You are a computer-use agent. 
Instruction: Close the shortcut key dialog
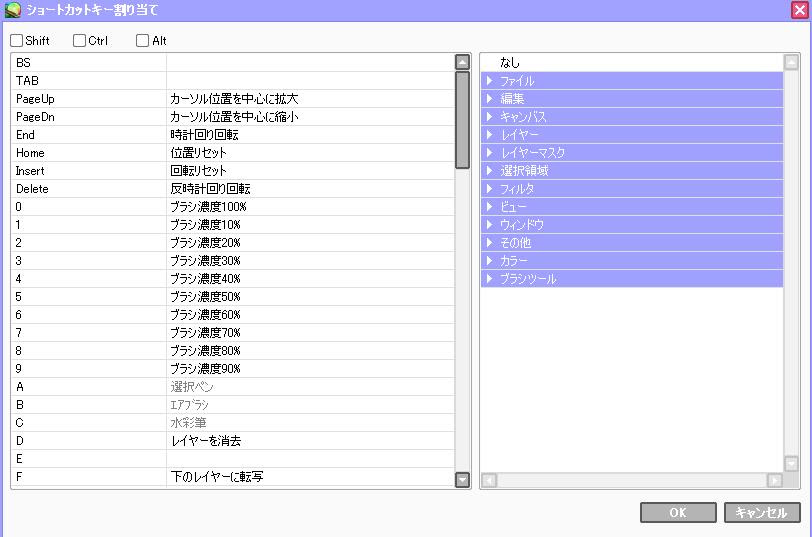pyautogui.click(x=800, y=10)
